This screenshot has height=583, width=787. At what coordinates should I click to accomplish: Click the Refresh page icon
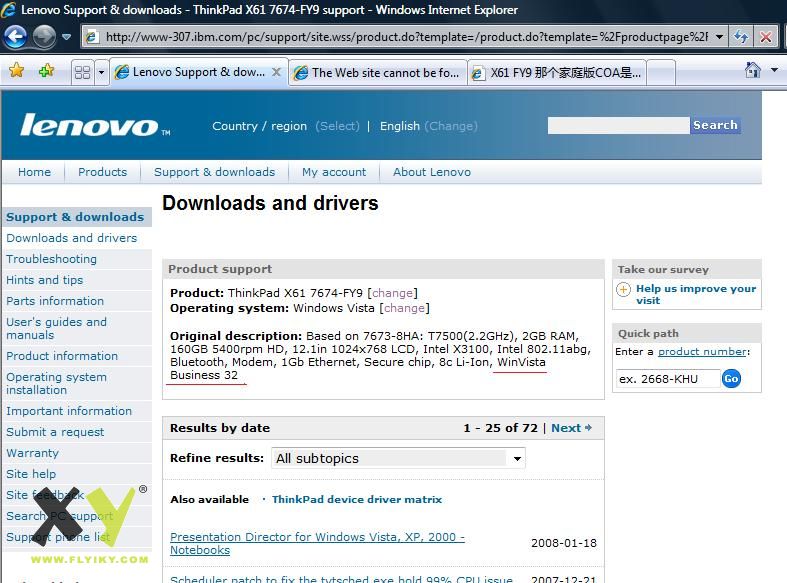click(741, 37)
